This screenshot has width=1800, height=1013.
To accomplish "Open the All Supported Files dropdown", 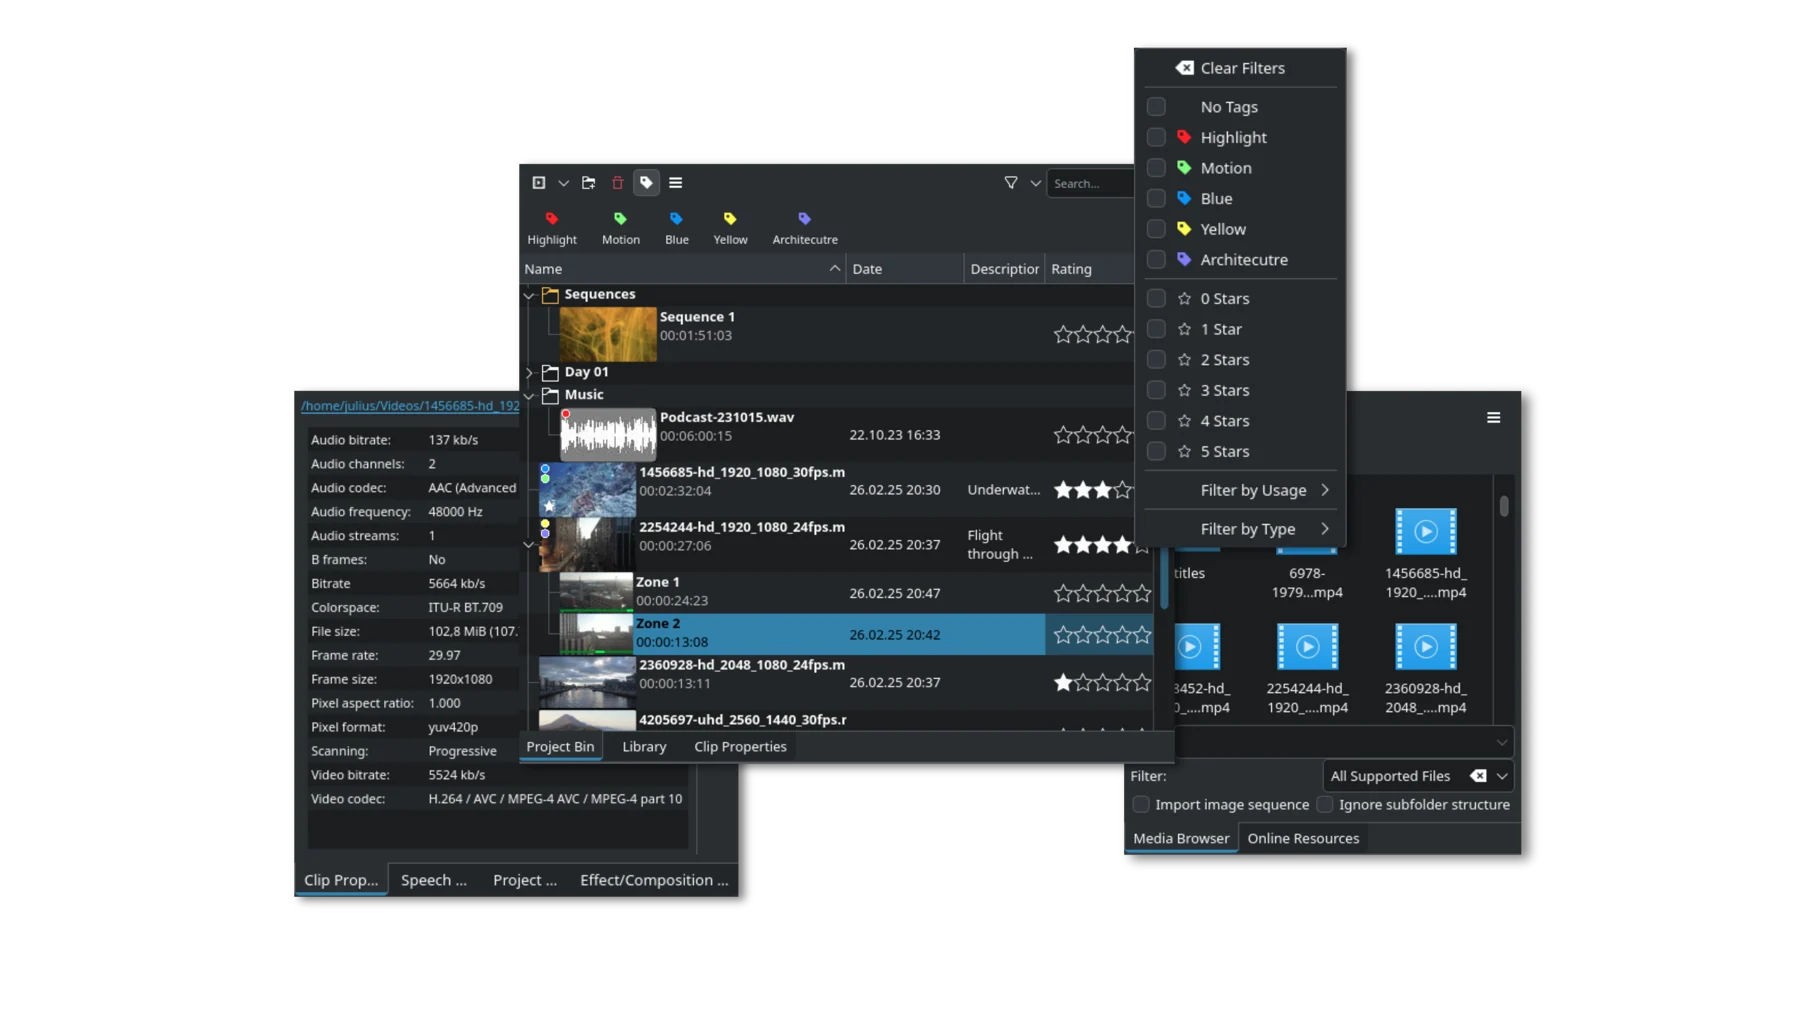I will [1502, 776].
